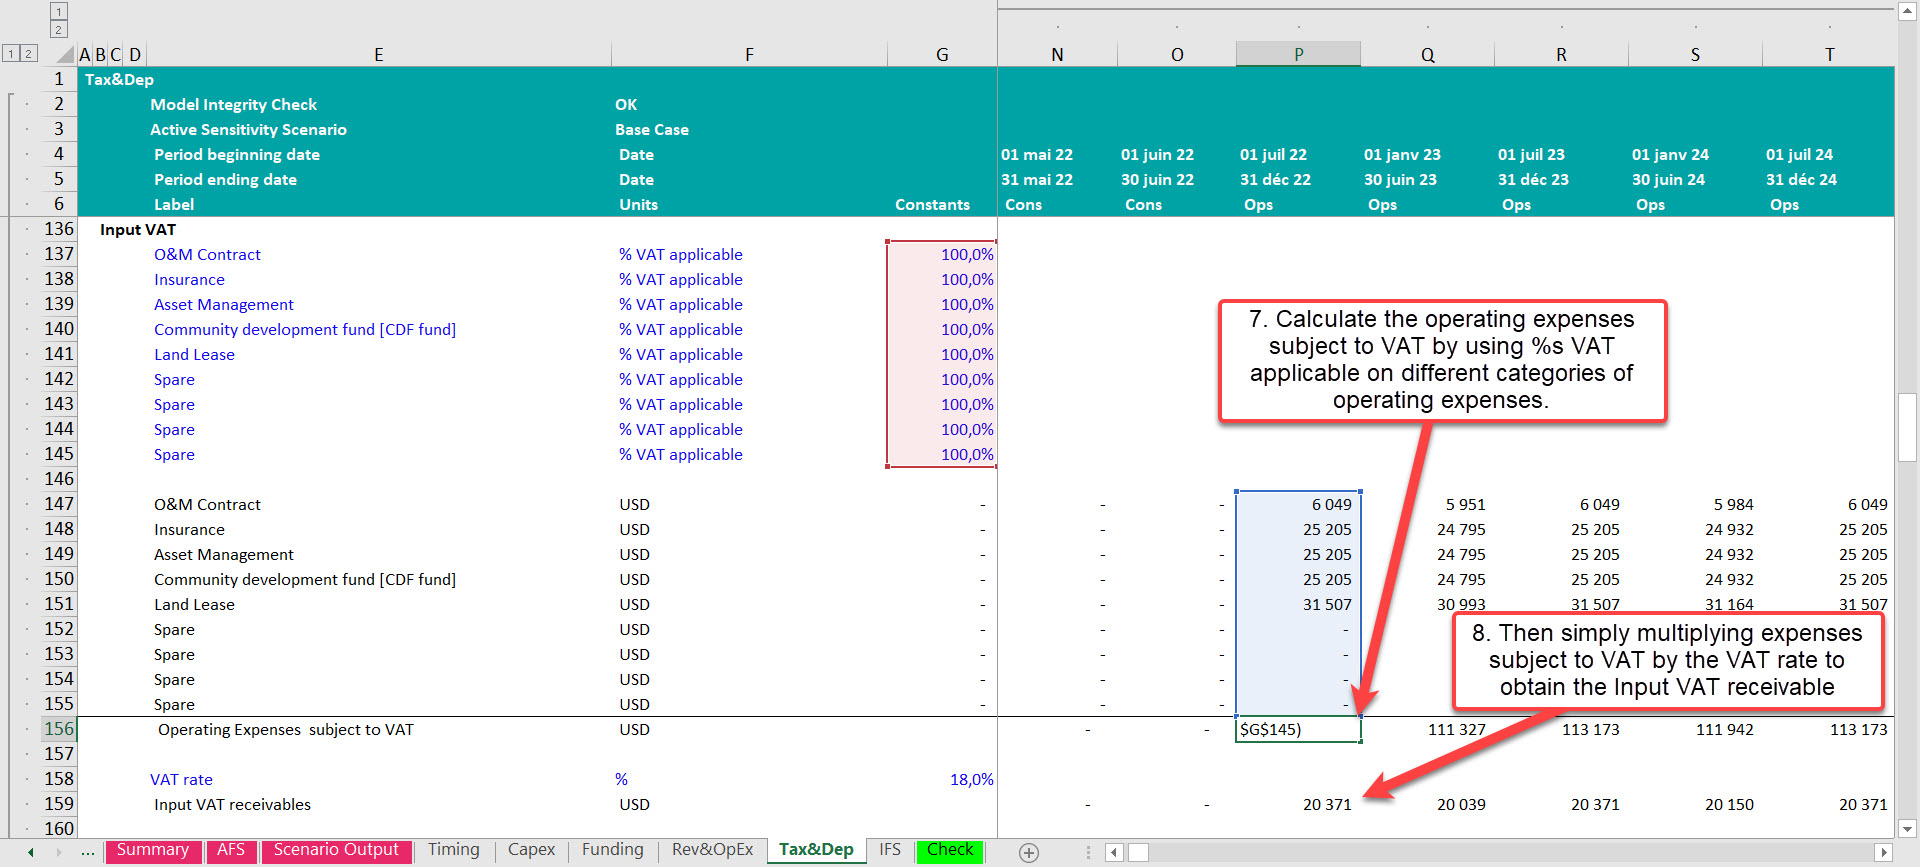Click O&M Contract 100,0% VAT input
1920x867 pixels.
[x=966, y=254]
